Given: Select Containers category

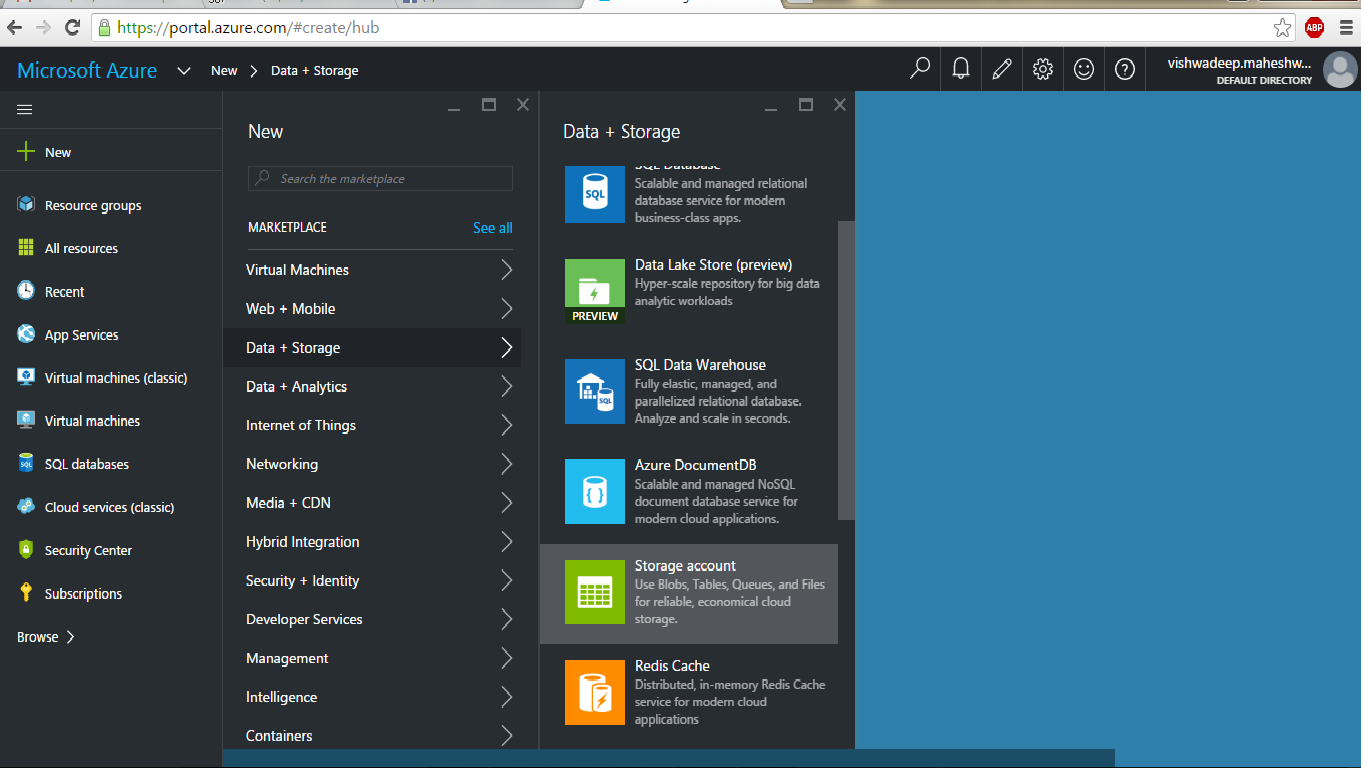Looking at the screenshot, I should point(372,735).
